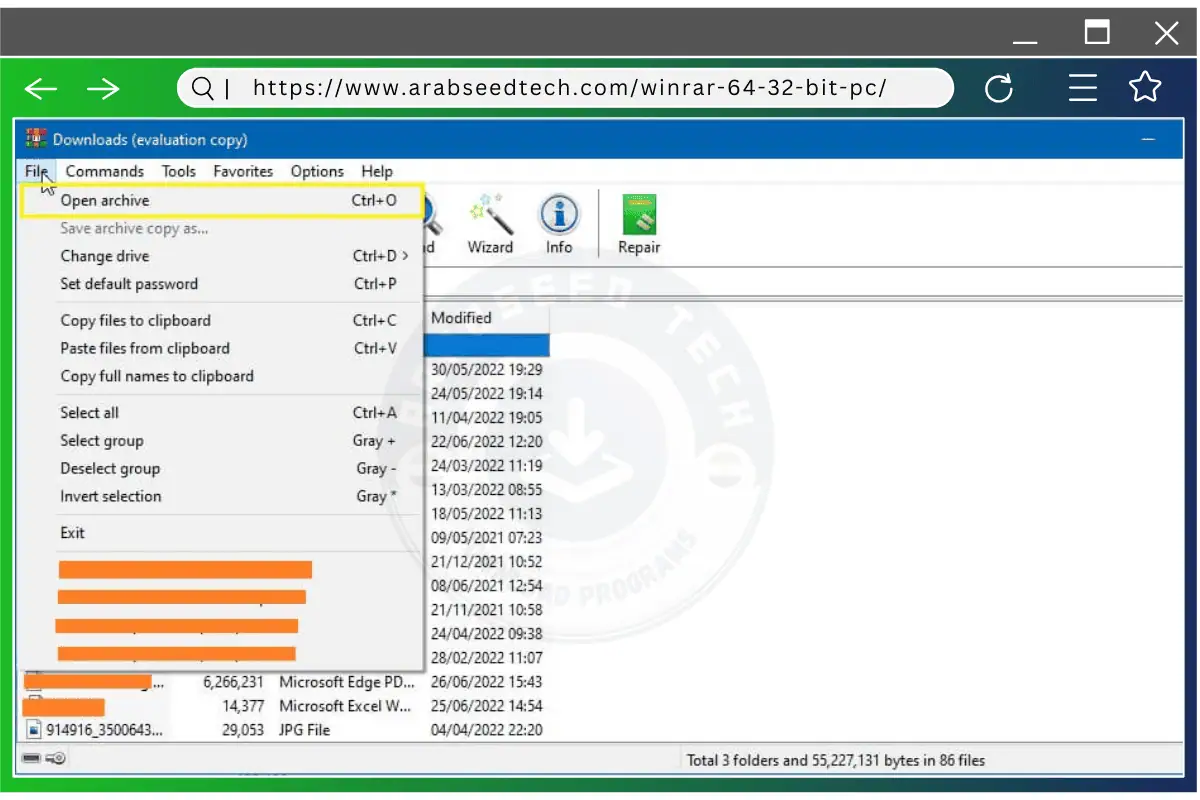Screen dimensions: 1200x800
Task: Click the search magnifier in the address bar
Action: 203,88
